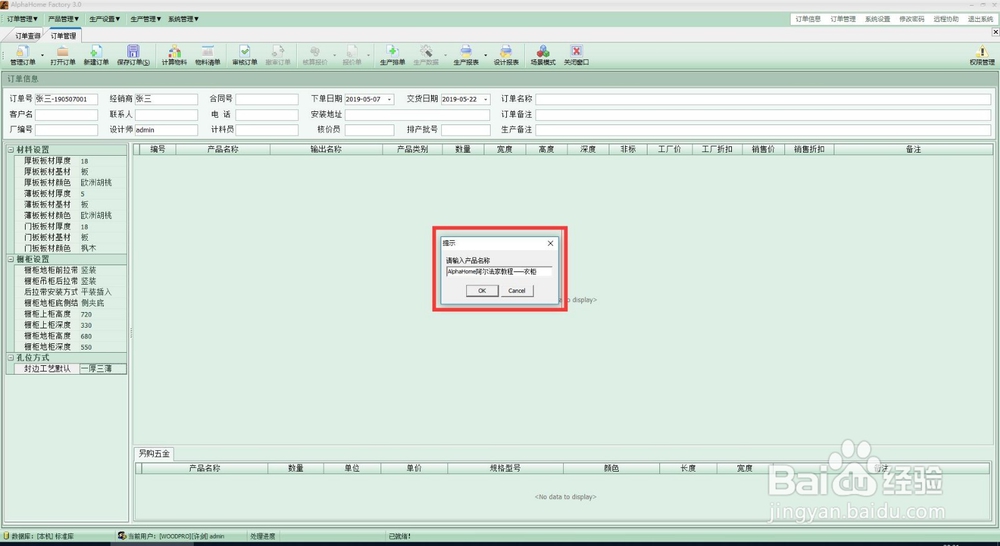Open the dropdown arrow next to 生产报表
This screenshot has height=546, width=1000.
tap(485, 55)
